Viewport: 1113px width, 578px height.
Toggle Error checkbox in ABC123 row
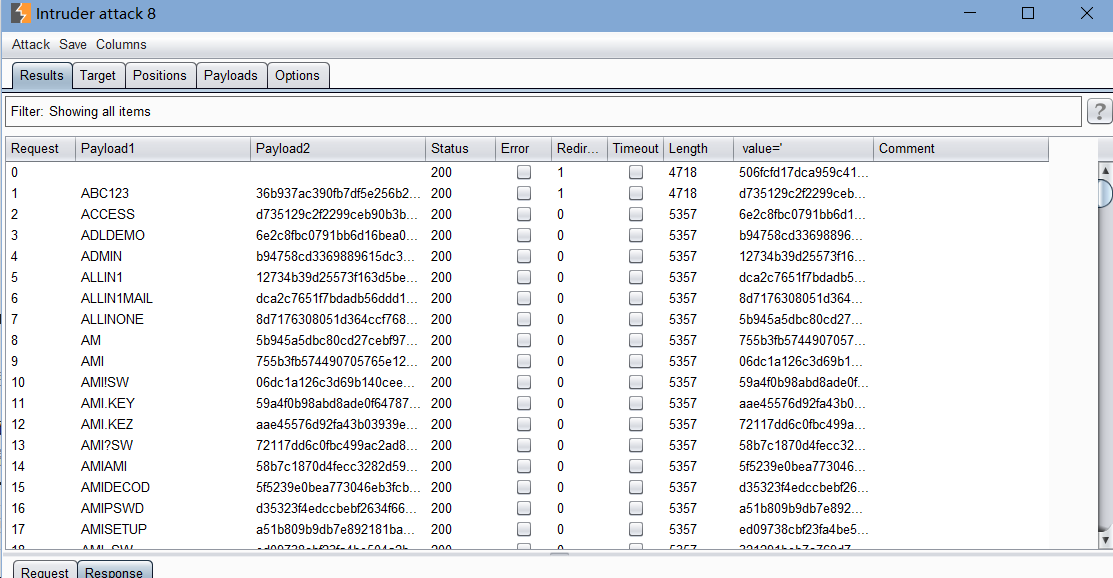click(x=524, y=193)
